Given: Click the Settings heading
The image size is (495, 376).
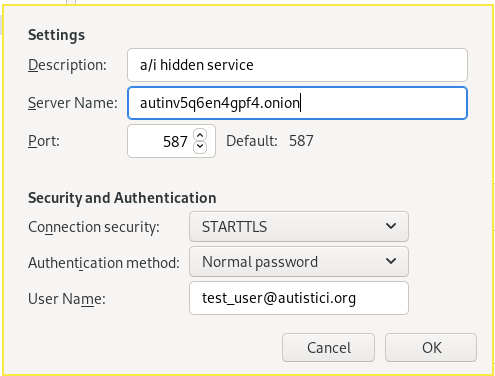Looking at the screenshot, I should pos(56,35).
